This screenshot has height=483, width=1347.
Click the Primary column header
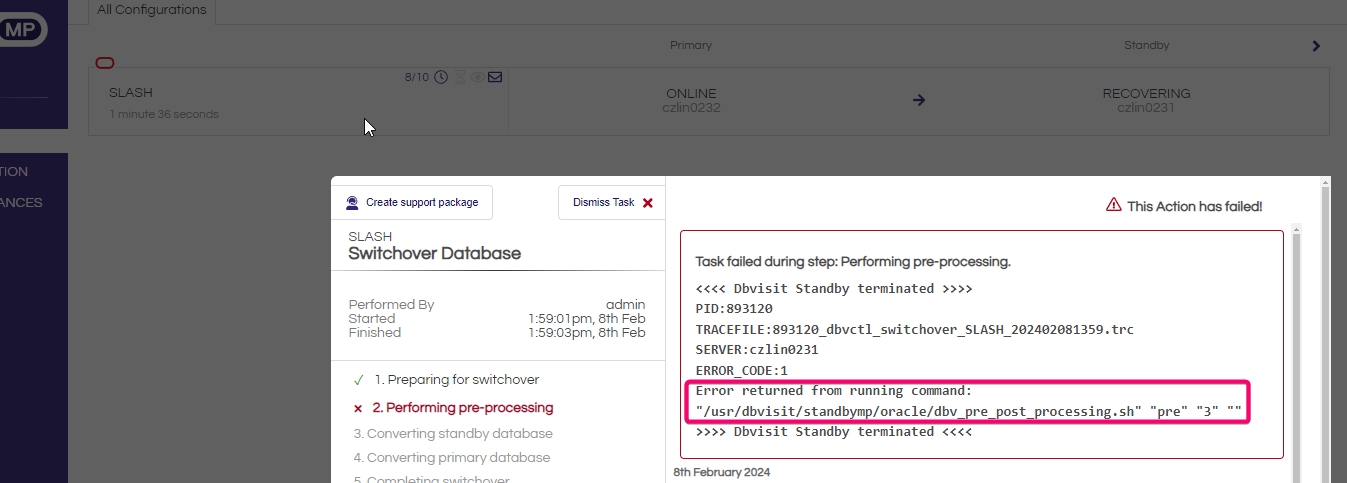[691, 46]
